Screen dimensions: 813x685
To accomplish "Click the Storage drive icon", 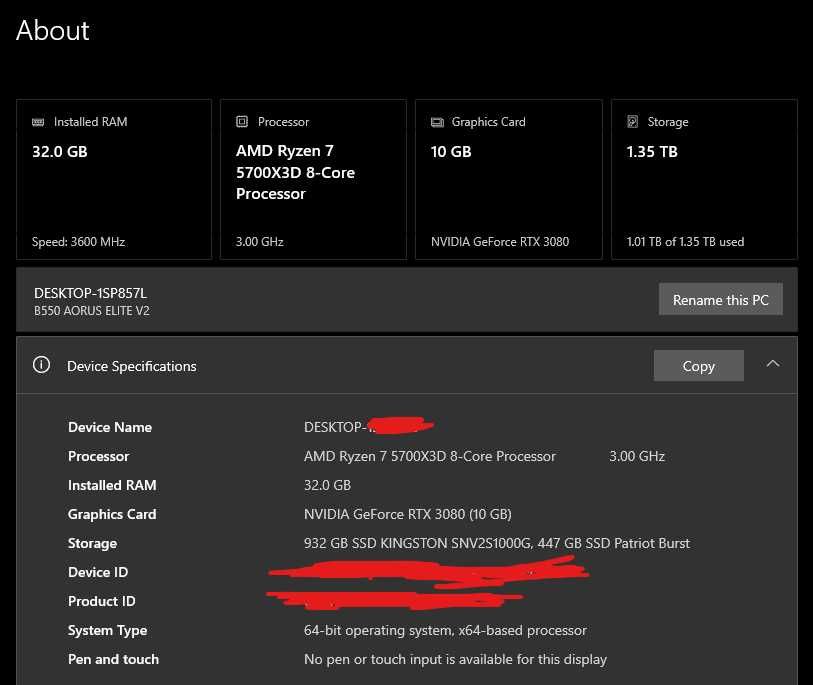I will click(633, 121).
